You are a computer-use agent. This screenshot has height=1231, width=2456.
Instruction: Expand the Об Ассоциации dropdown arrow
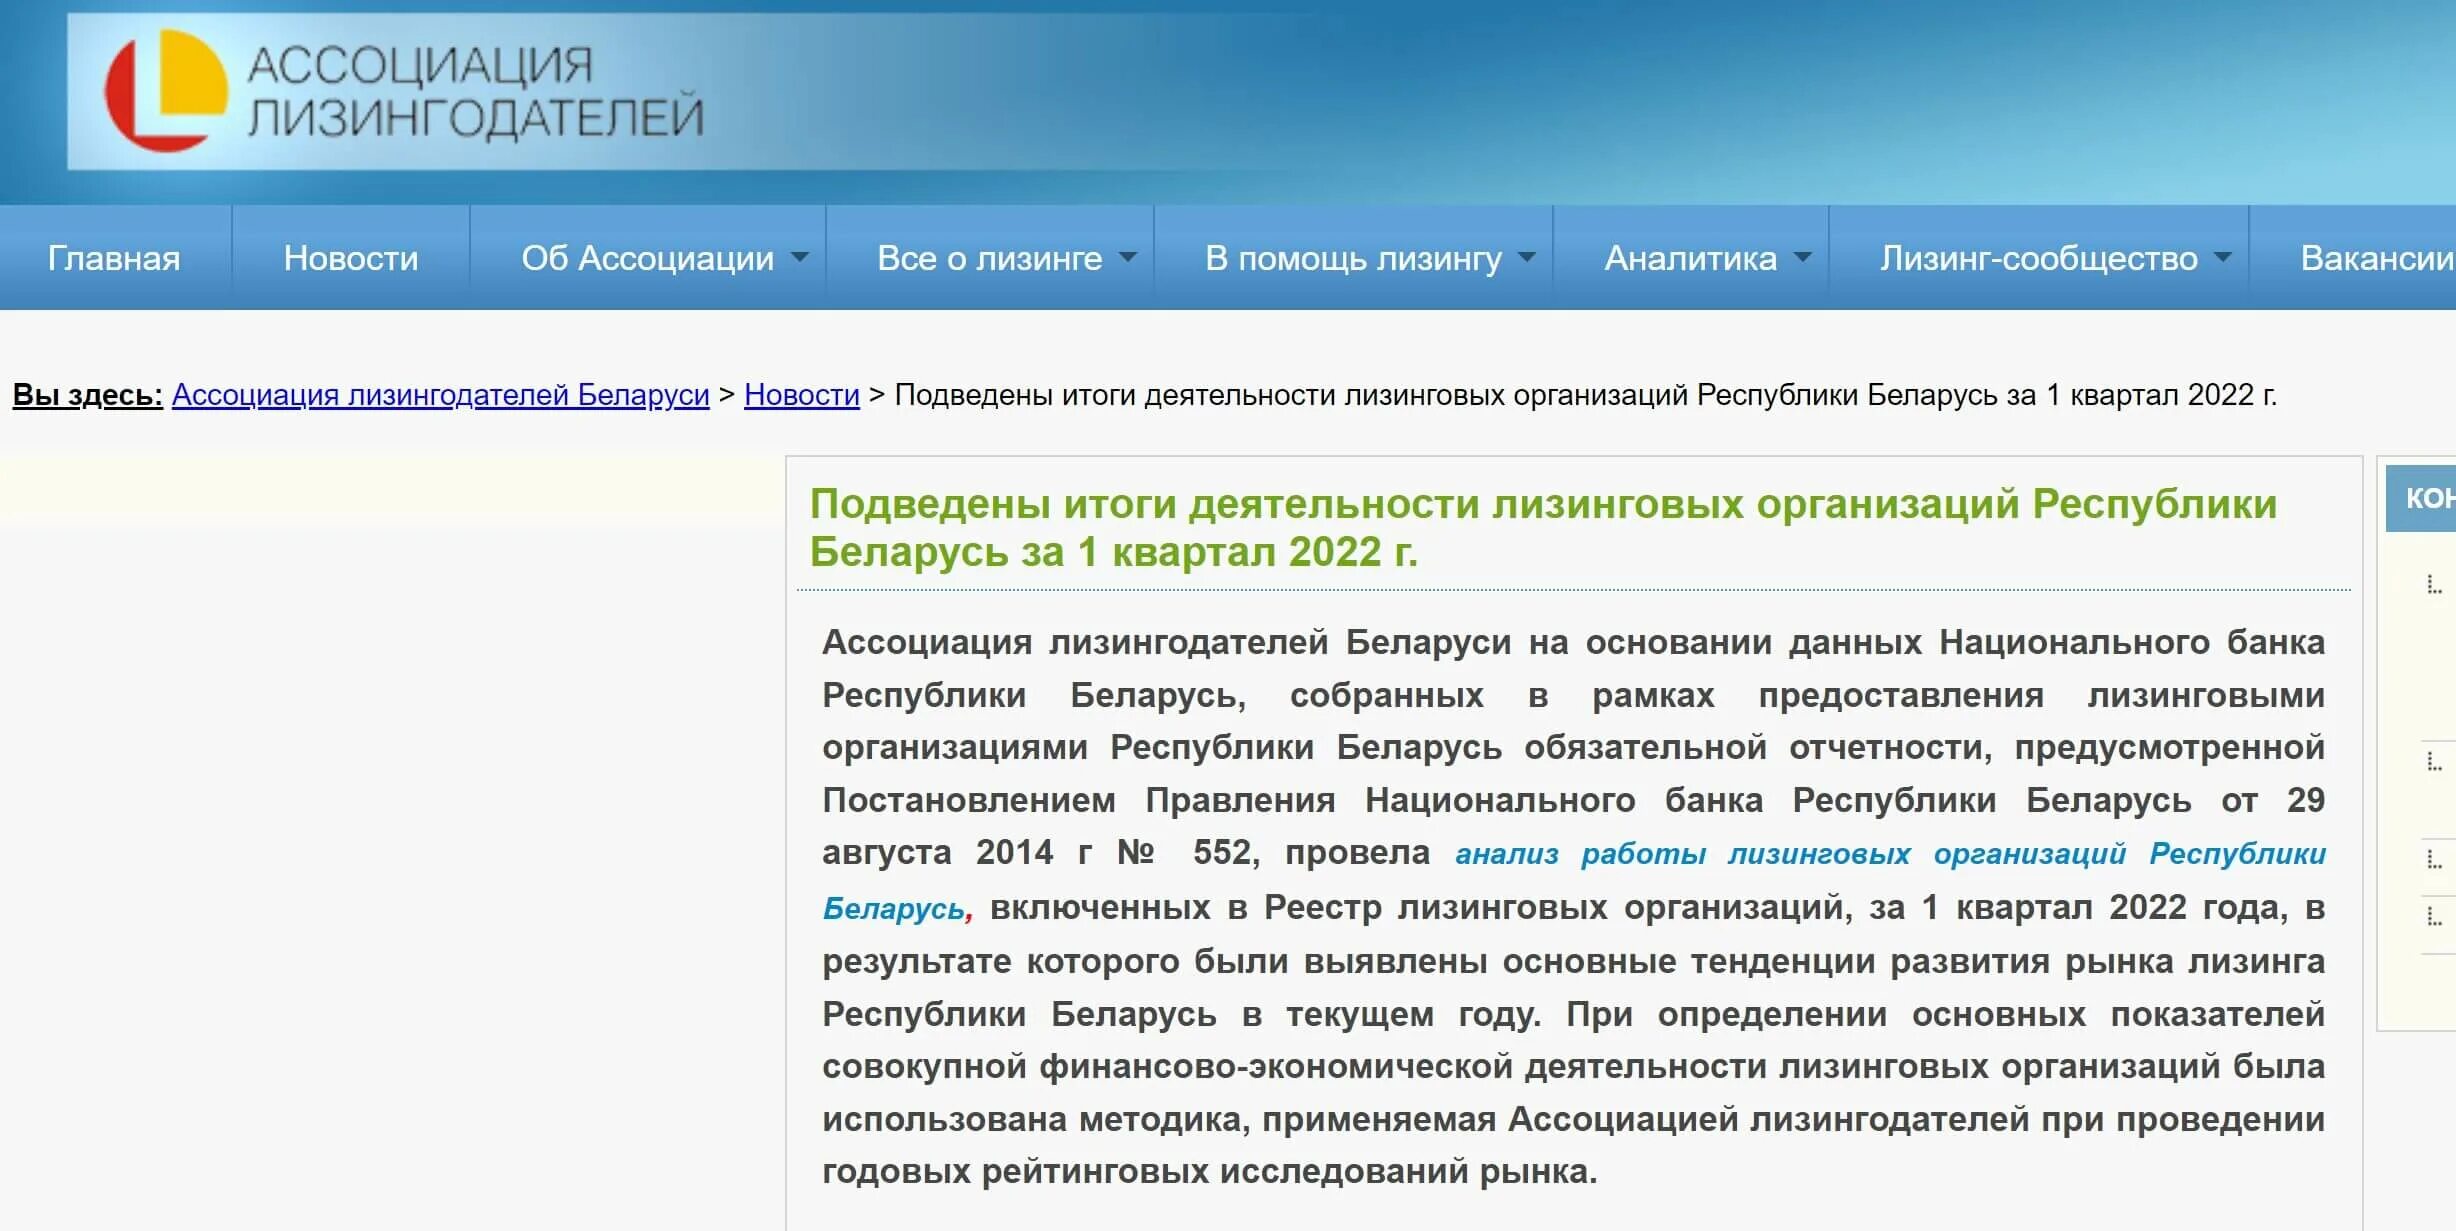pyautogui.click(x=800, y=258)
